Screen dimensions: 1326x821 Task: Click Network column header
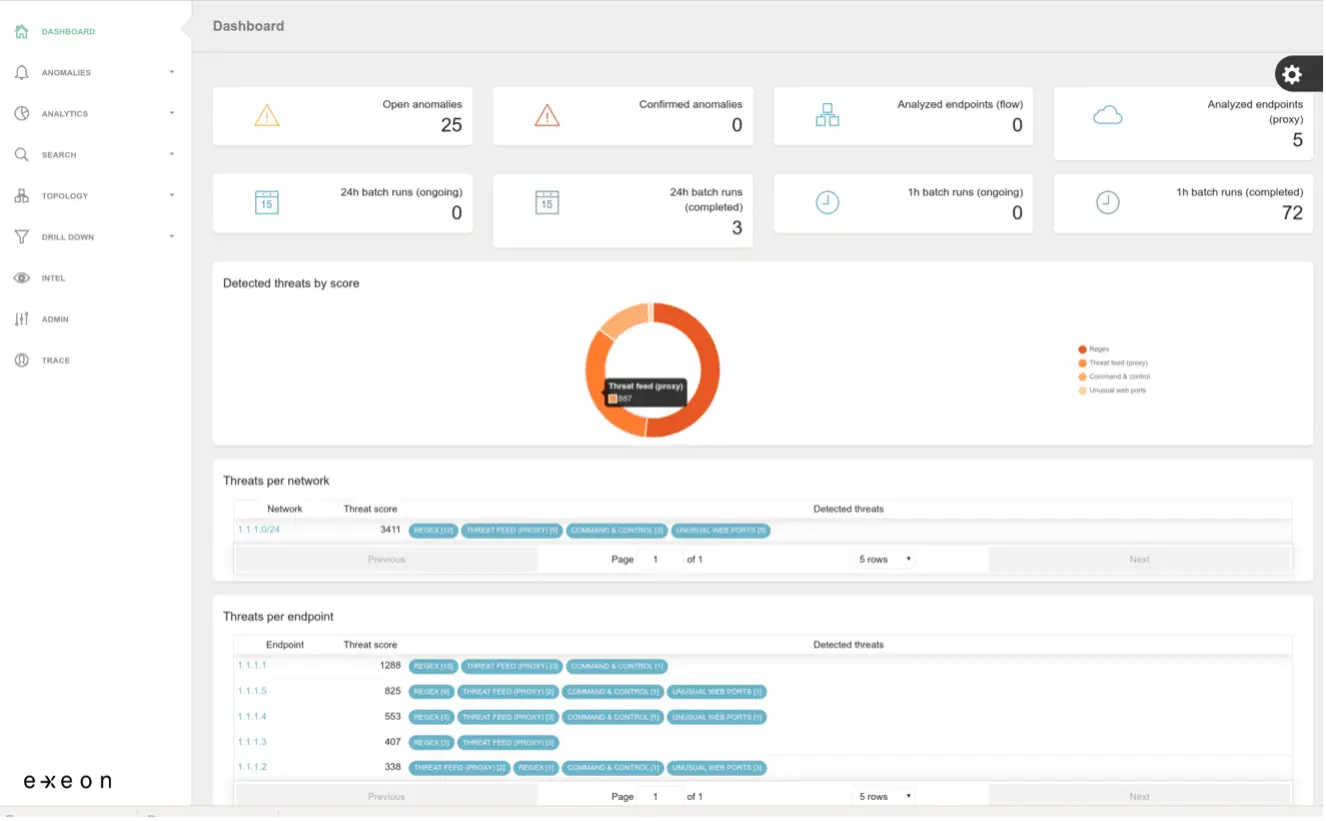[x=284, y=509]
